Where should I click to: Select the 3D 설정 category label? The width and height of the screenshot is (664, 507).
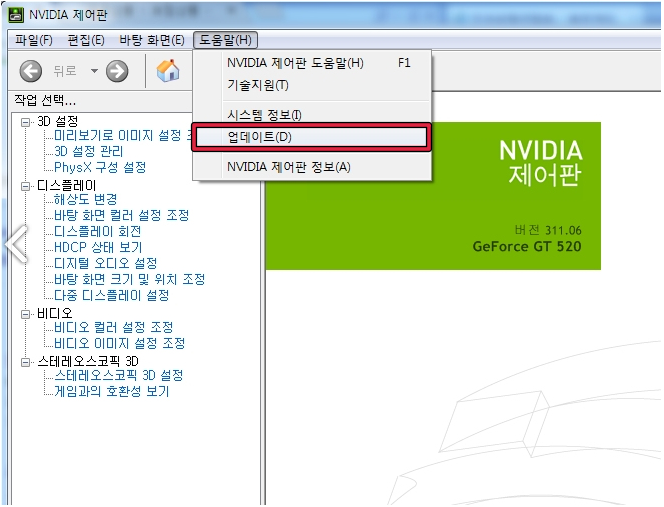click(58, 122)
